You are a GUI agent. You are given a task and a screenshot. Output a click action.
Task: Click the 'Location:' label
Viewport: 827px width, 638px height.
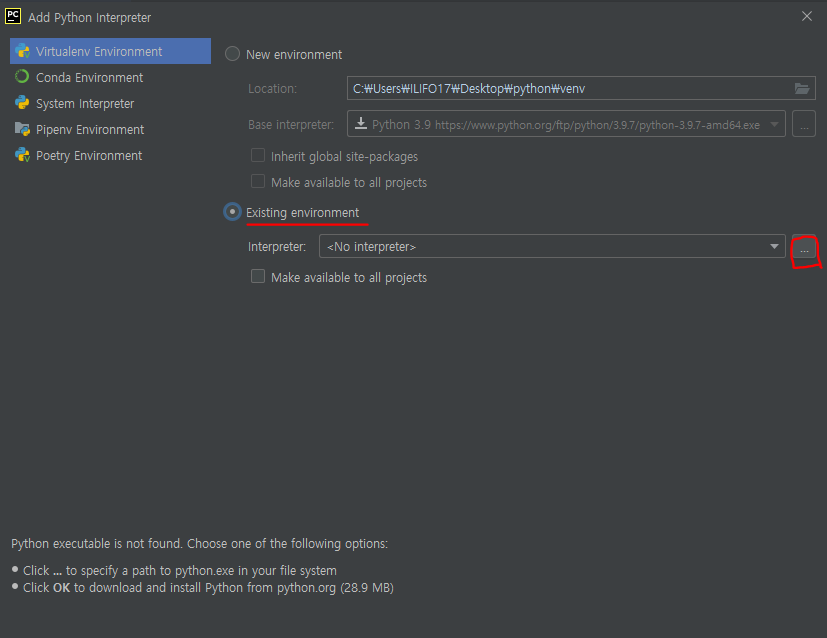click(x=272, y=89)
